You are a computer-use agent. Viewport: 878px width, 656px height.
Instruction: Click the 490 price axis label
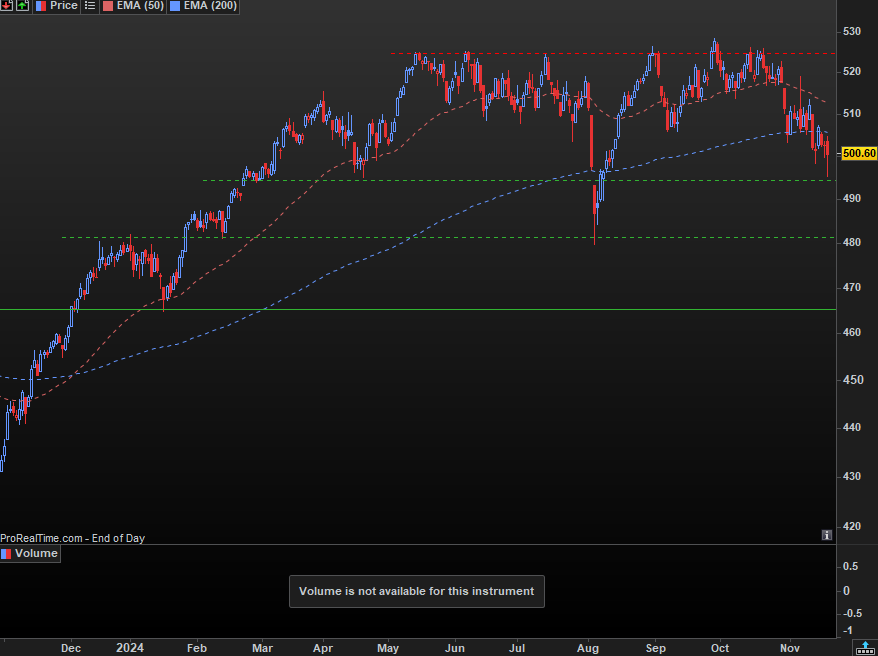tap(852, 199)
